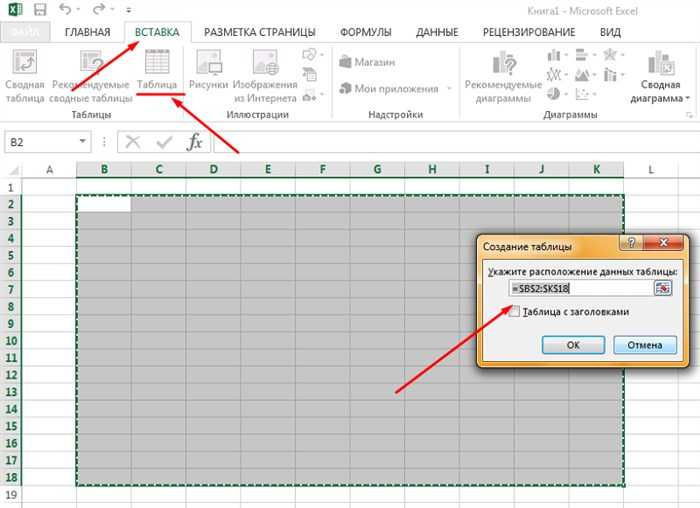Insert a horizontal bar chart
Viewport: 700px width, 508px height.
coord(581,55)
